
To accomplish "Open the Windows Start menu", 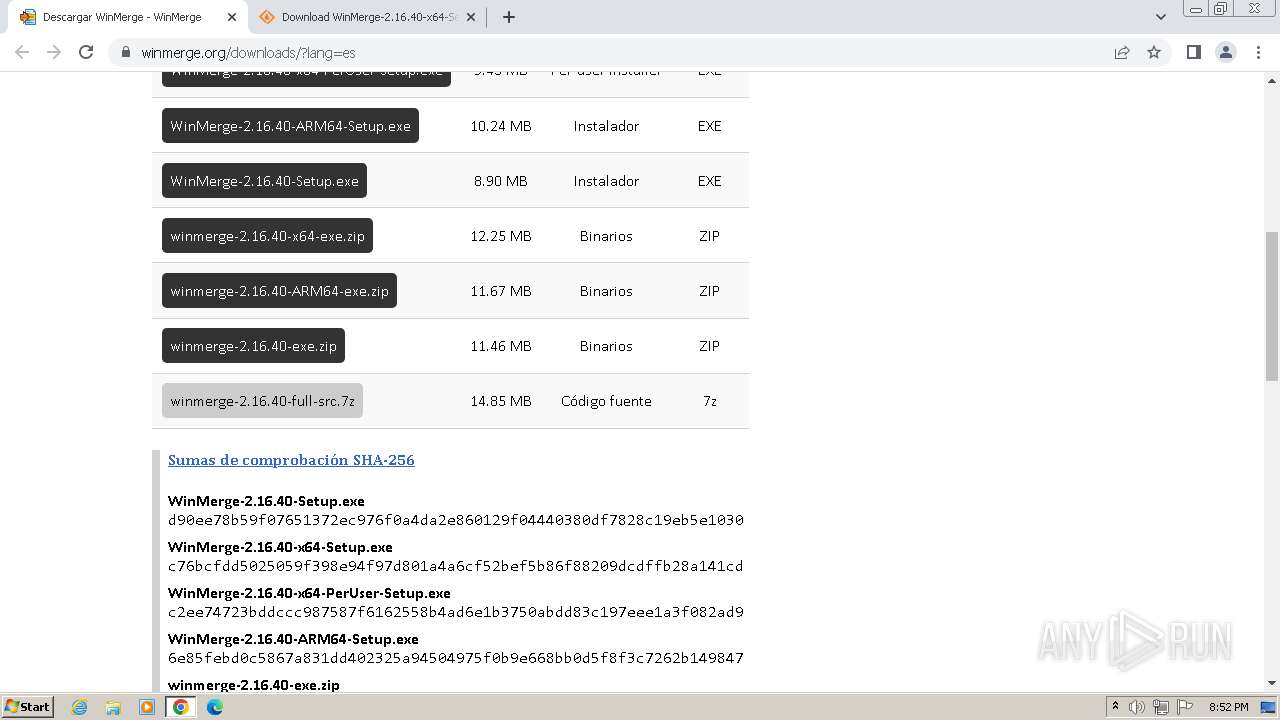I will [x=27, y=706].
